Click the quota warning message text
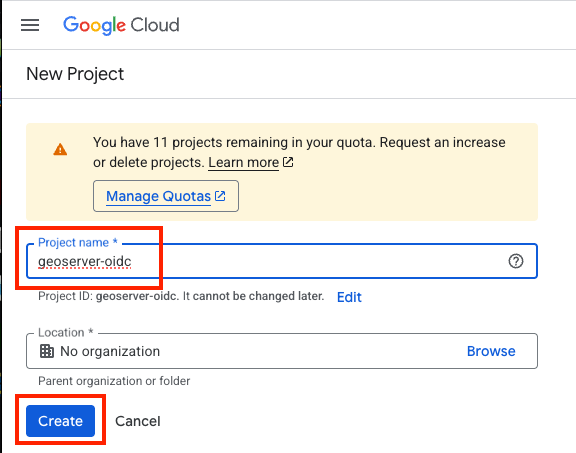 tap(299, 152)
